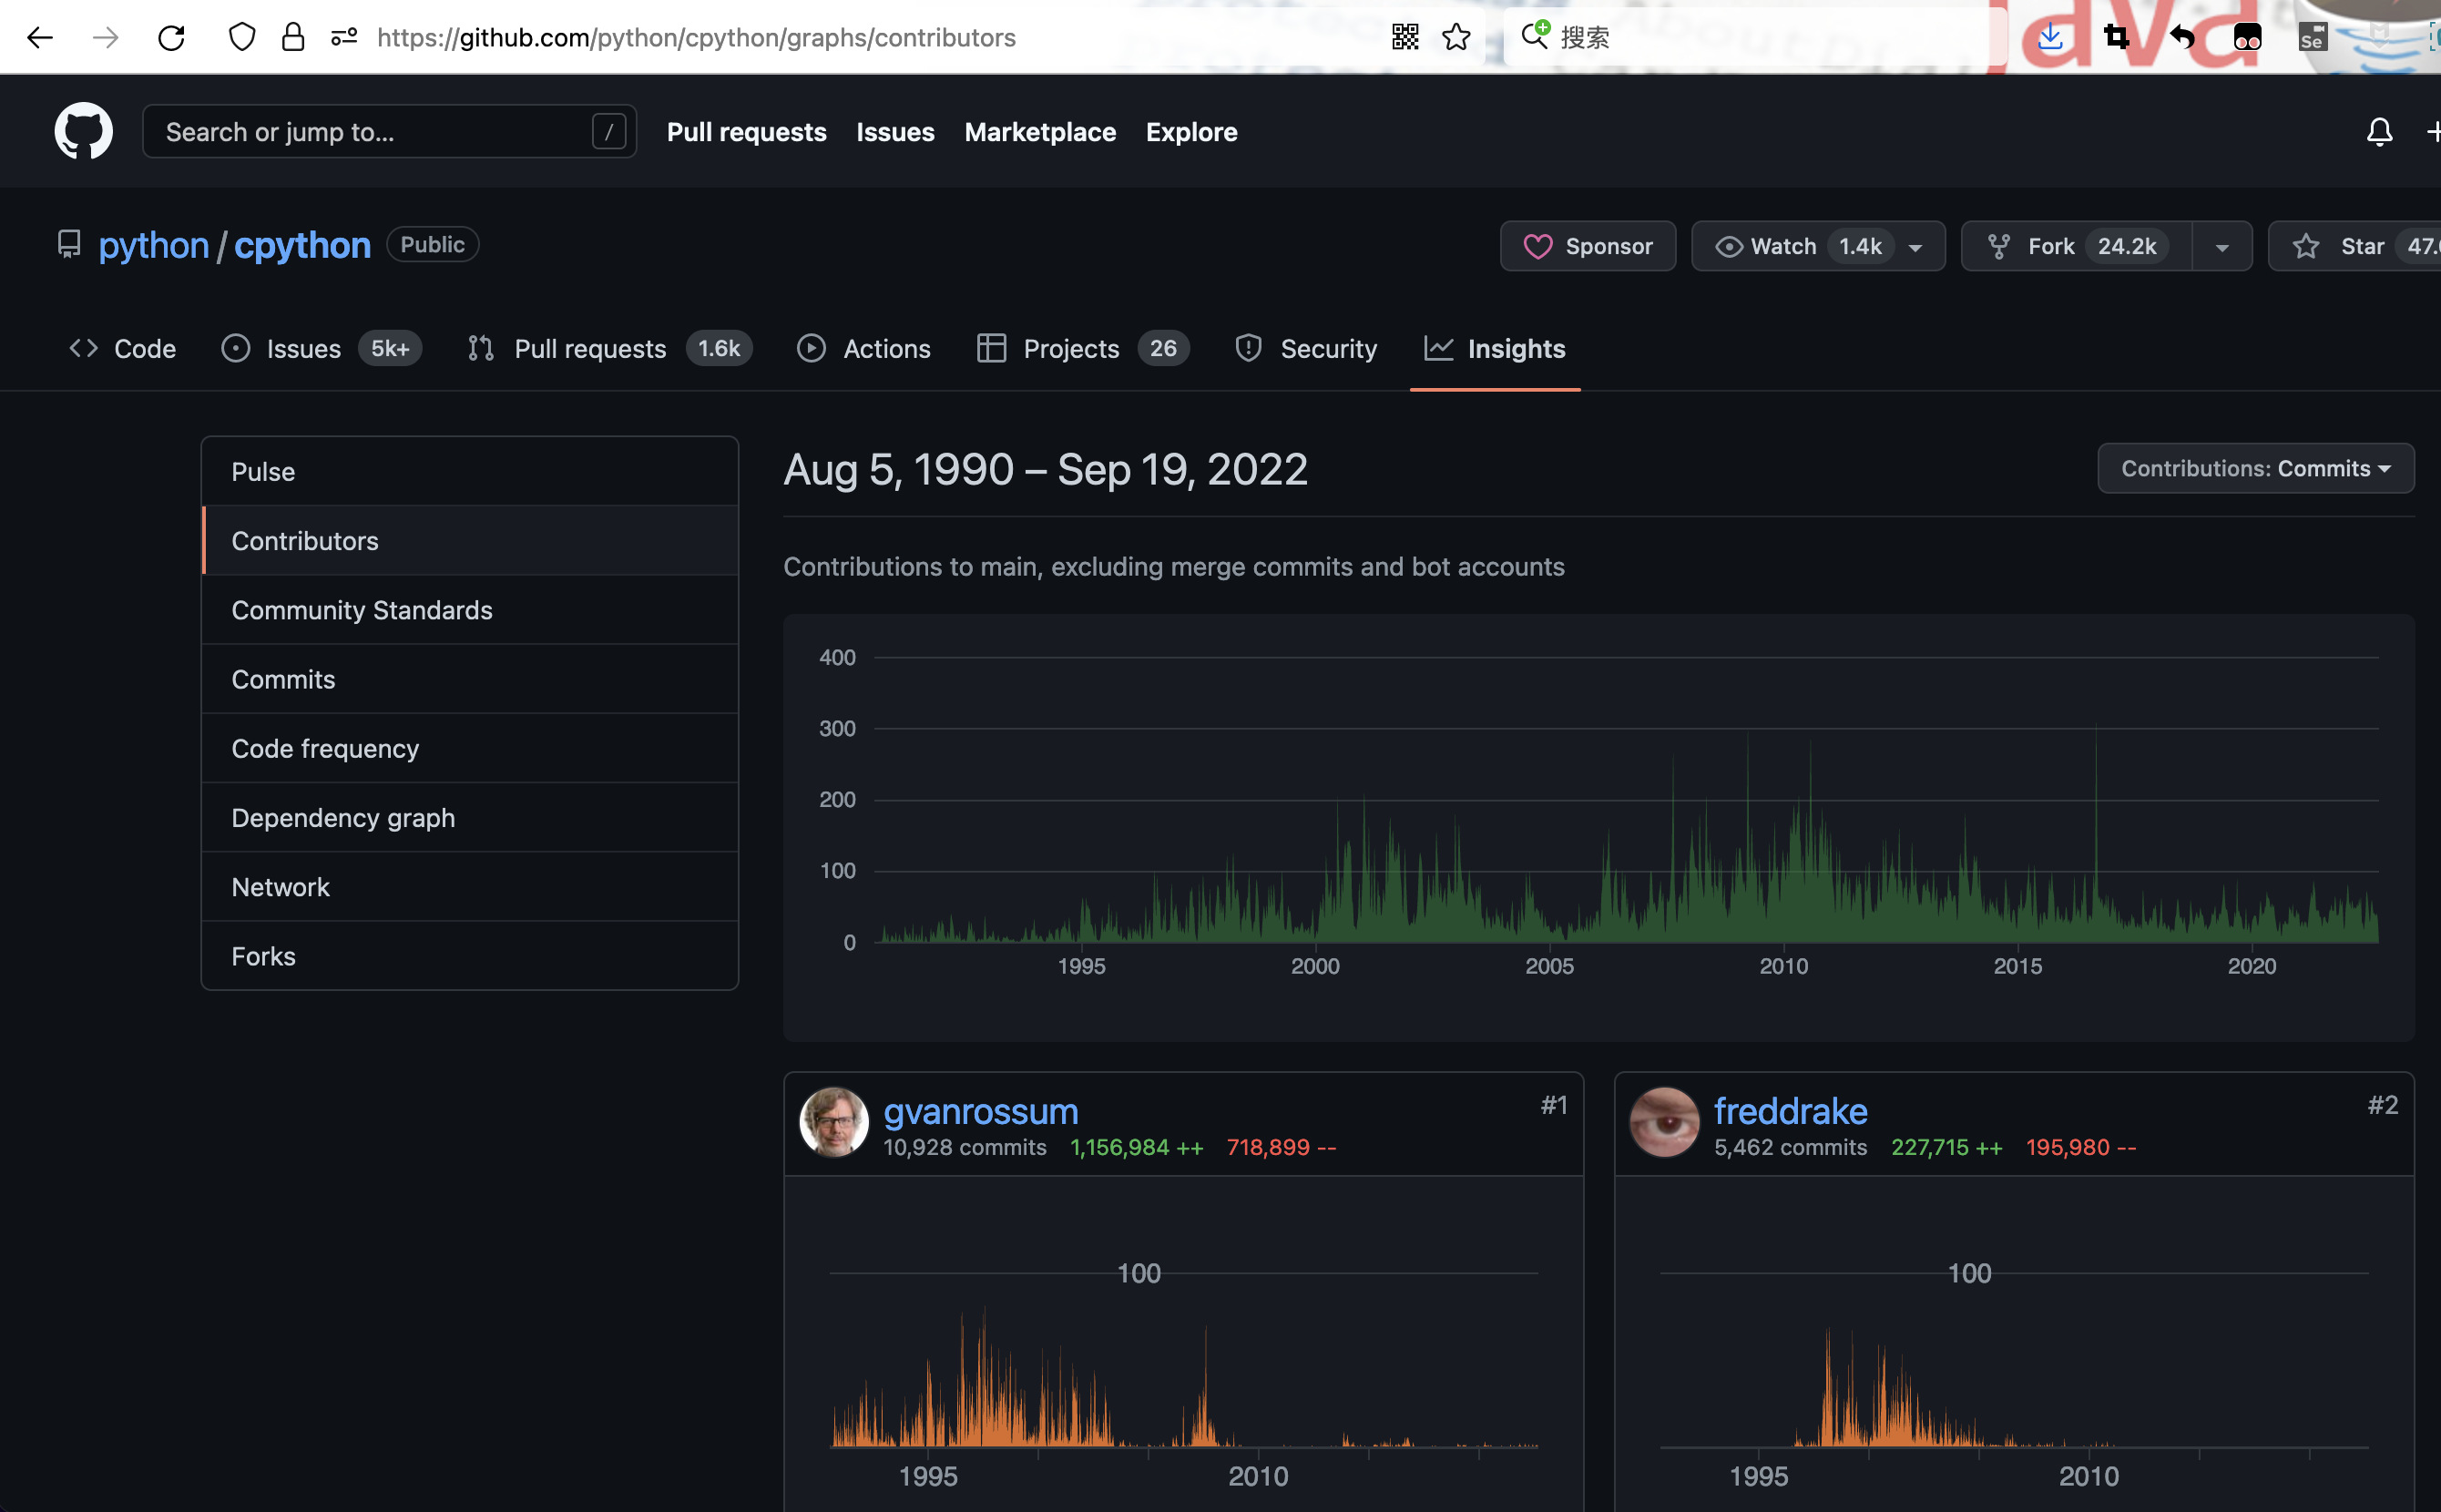Open the Projects tab
The image size is (2441, 1512).
[1083, 348]
